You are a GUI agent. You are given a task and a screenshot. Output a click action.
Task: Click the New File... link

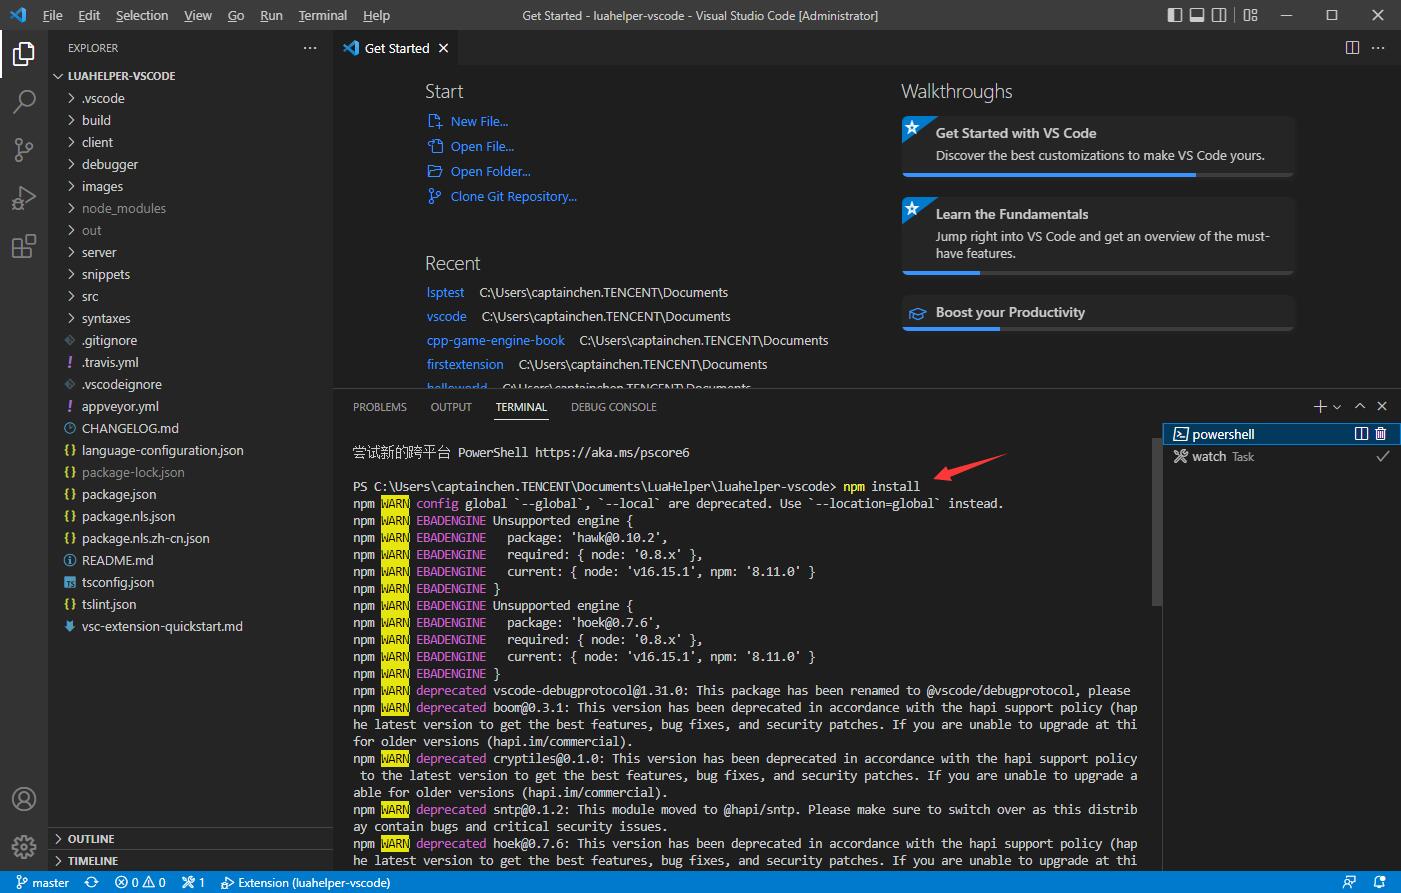pos(479,121)
